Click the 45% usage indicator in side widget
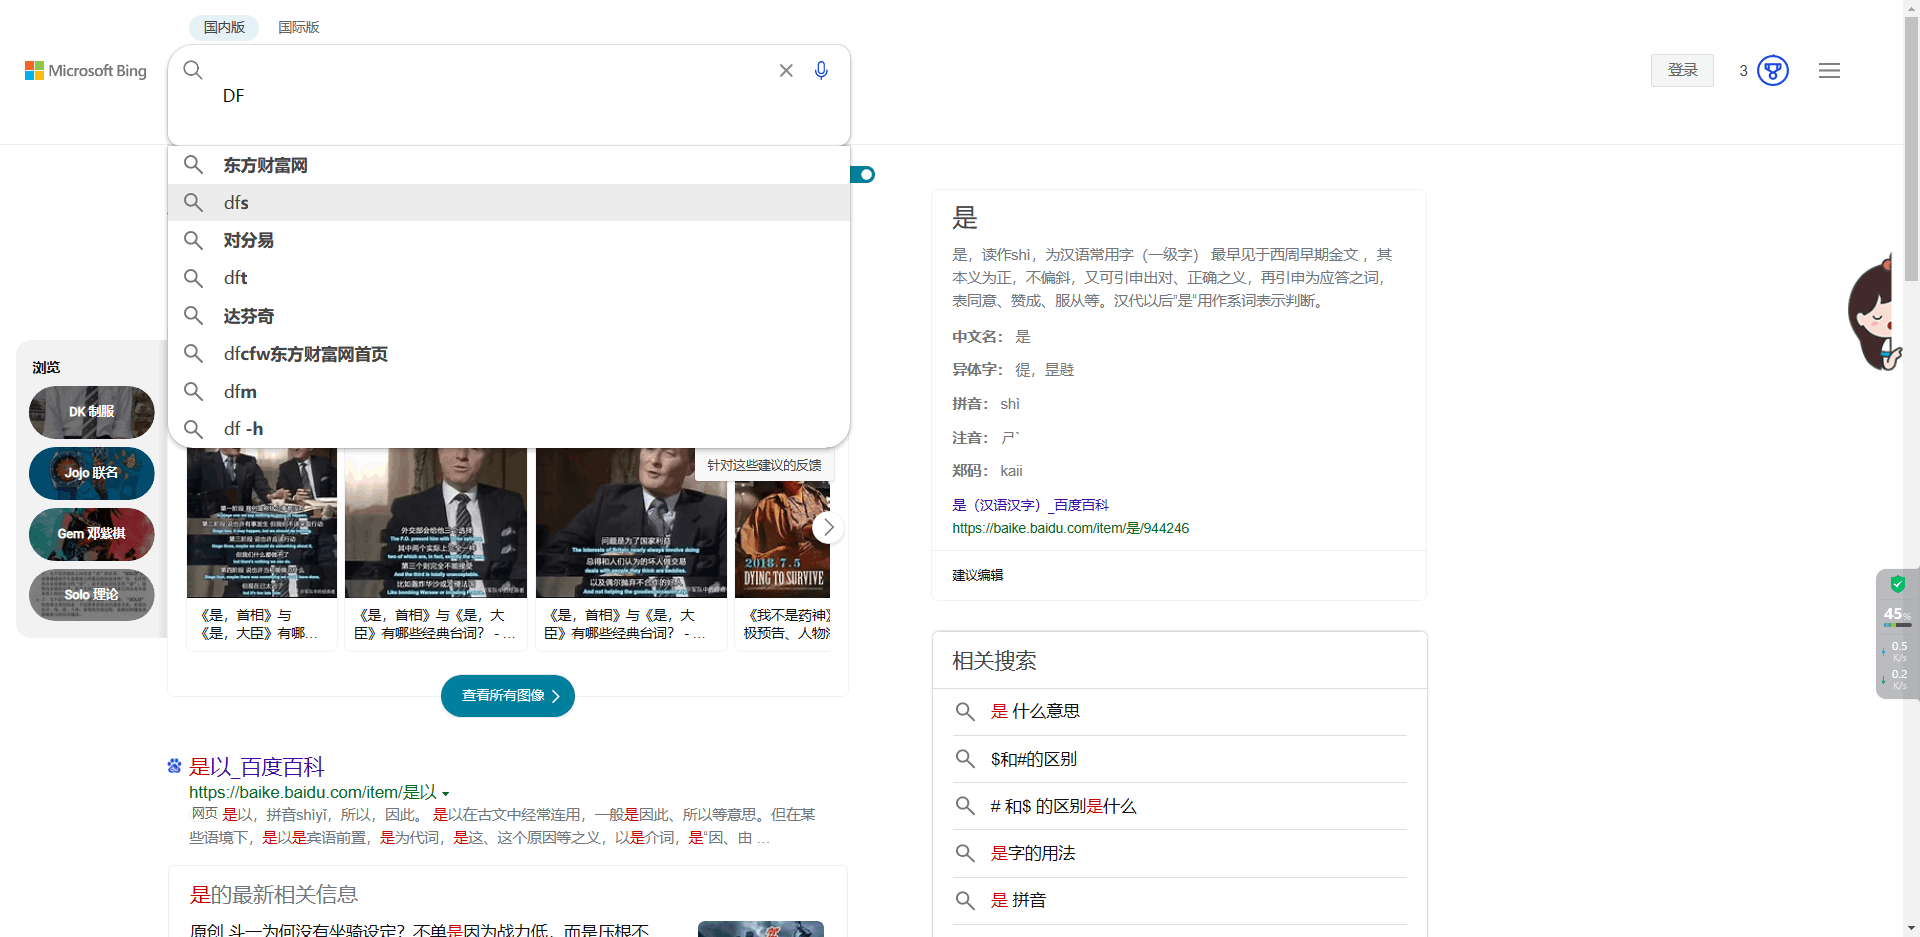This screenshot has height=937, width=1920. coord(1897,614)
